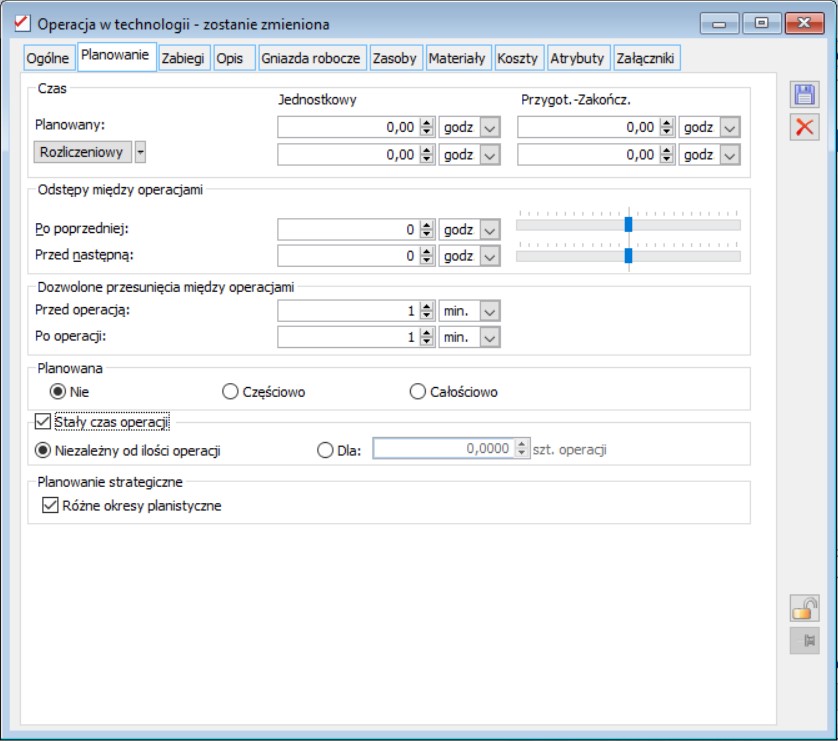This screenshot has height=741, width=838.
Task: Click spinner arrows of Planowany Jednostkowy time
Action: (x=426, y=128)
